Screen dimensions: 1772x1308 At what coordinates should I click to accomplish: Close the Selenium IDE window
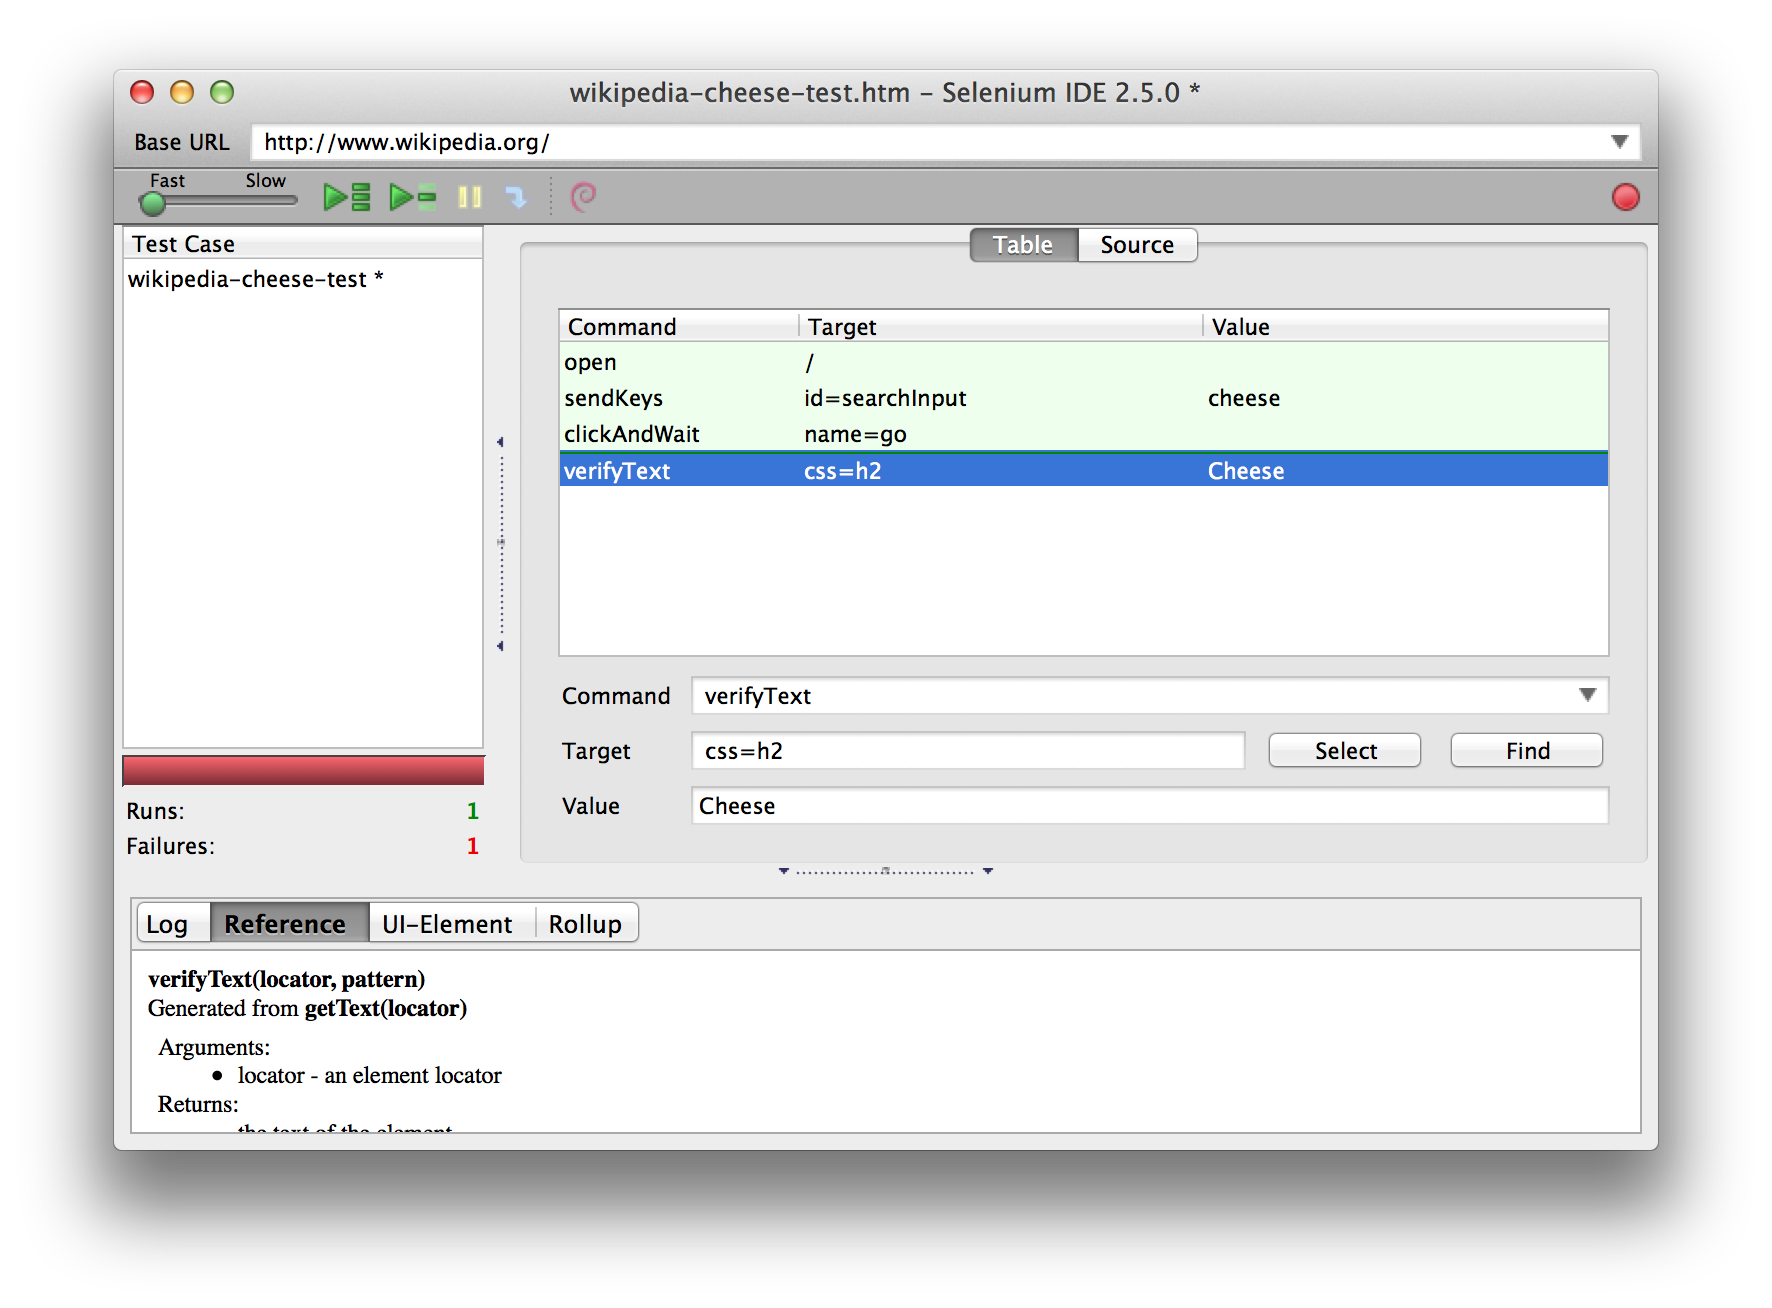pos(142,92)
